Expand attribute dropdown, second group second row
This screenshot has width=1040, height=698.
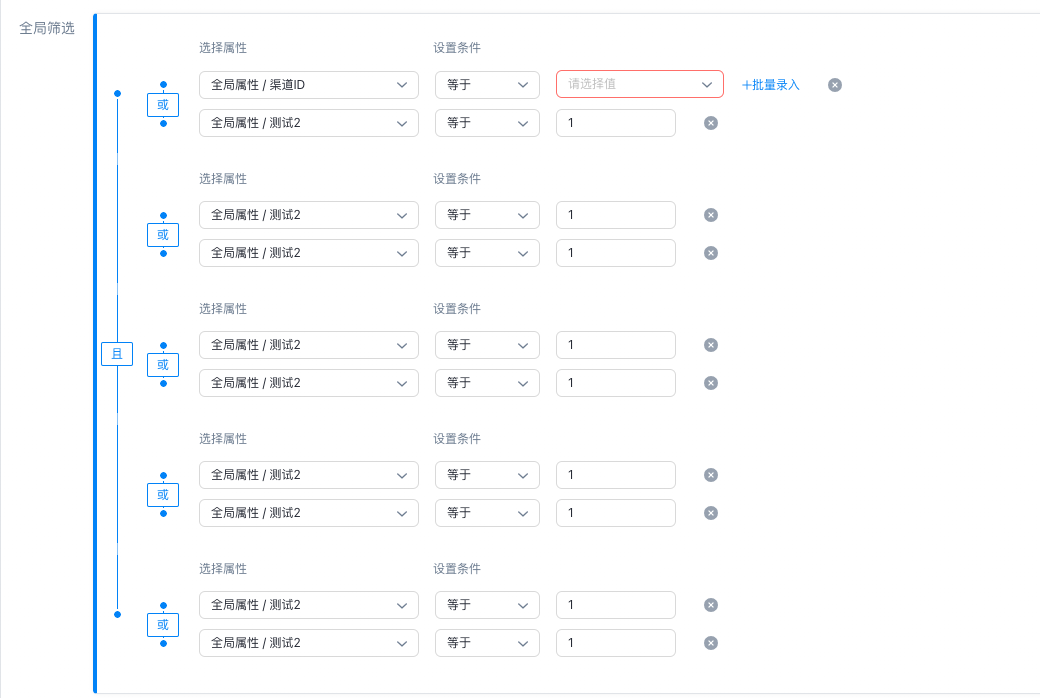[x=308, y=253]
